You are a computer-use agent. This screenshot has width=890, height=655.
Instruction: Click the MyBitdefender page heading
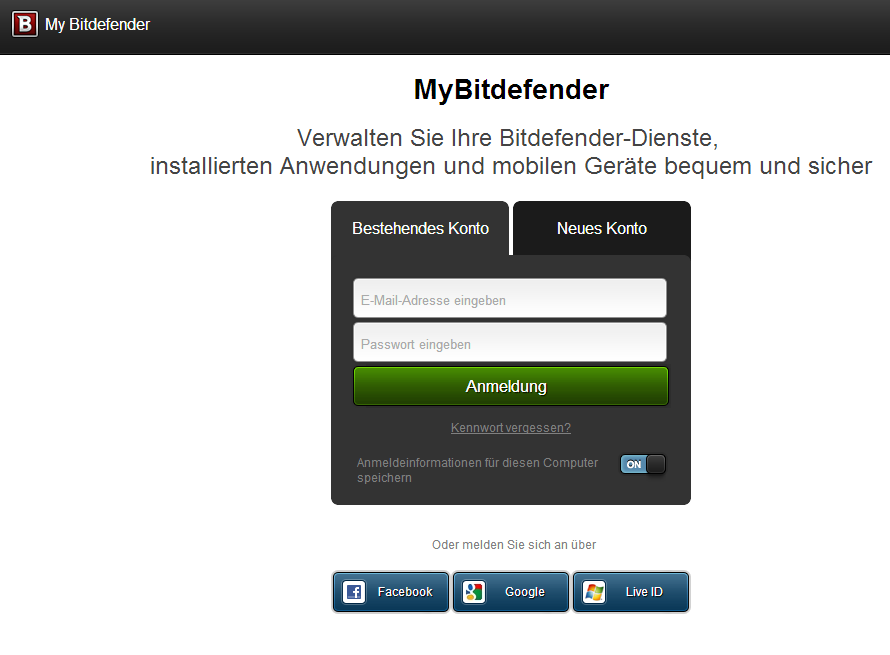coord(511,90)
